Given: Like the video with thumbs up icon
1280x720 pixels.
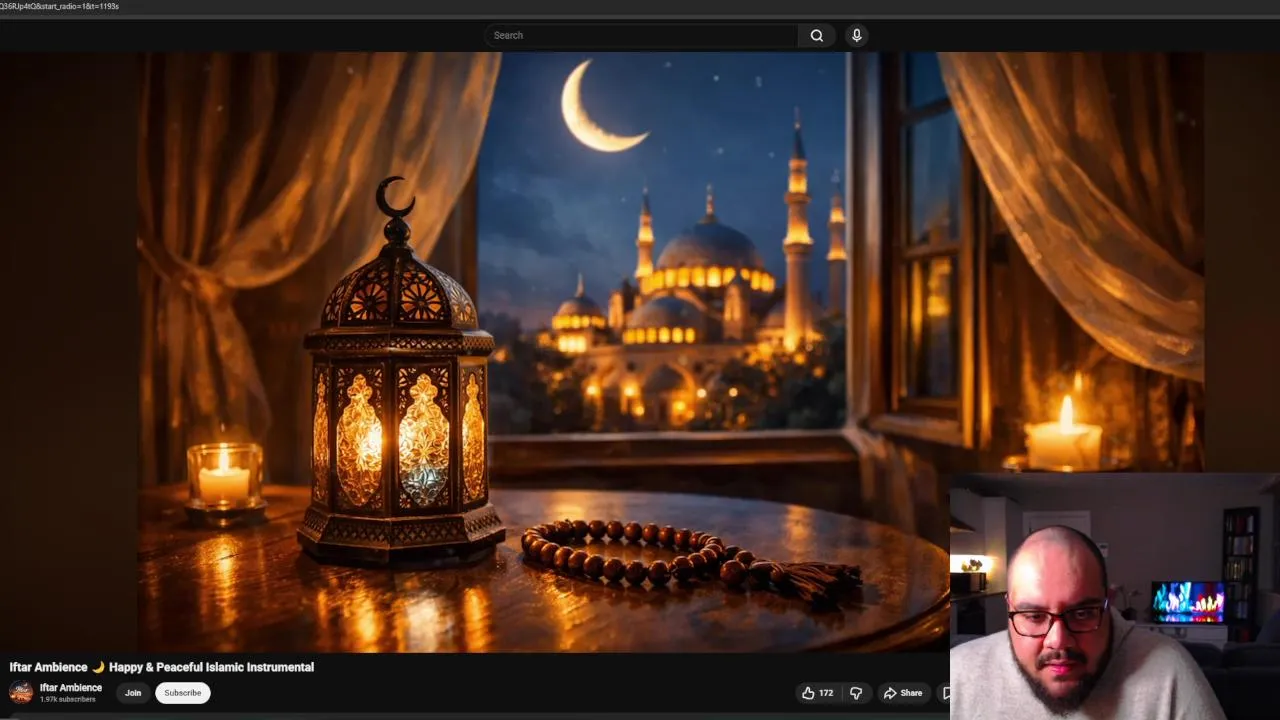Looking at the screenshot, I should click(x=817, y=693).
